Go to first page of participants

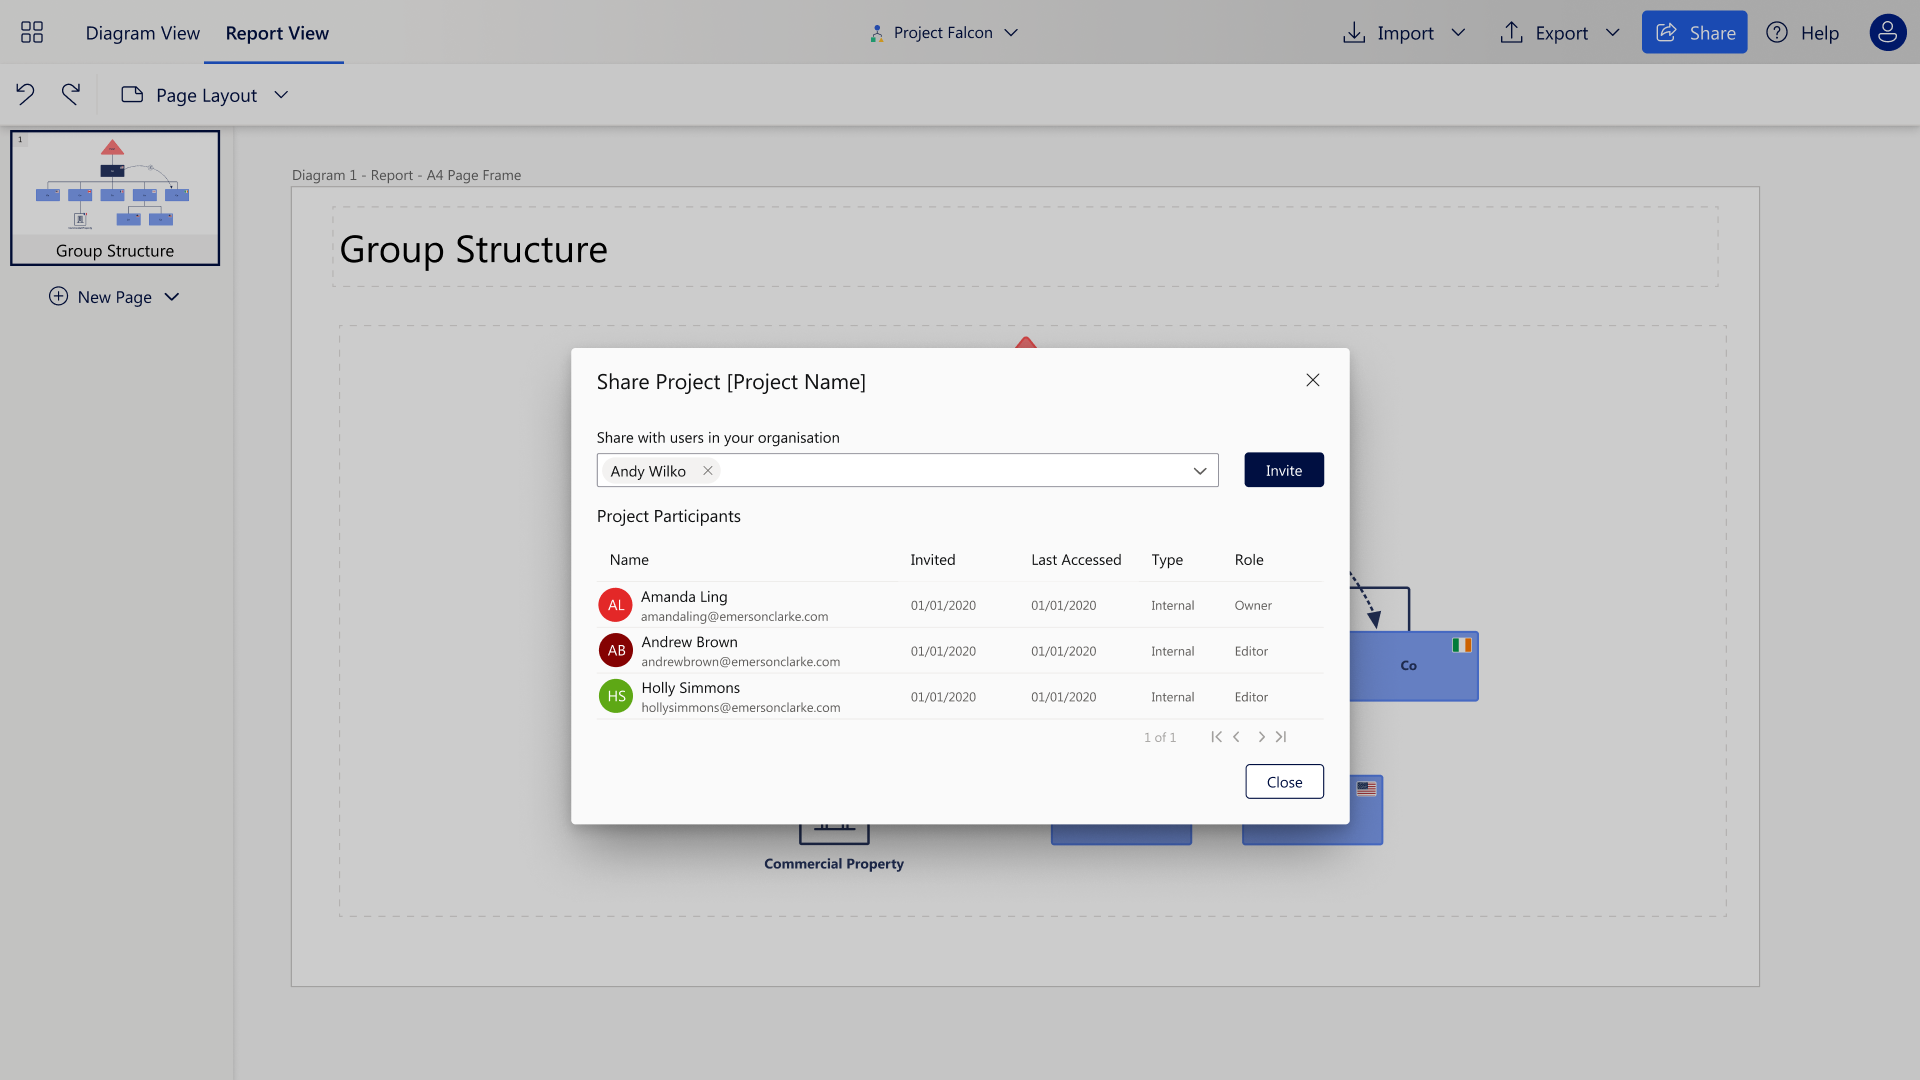pyautogui.click(x=1216, y=737)
